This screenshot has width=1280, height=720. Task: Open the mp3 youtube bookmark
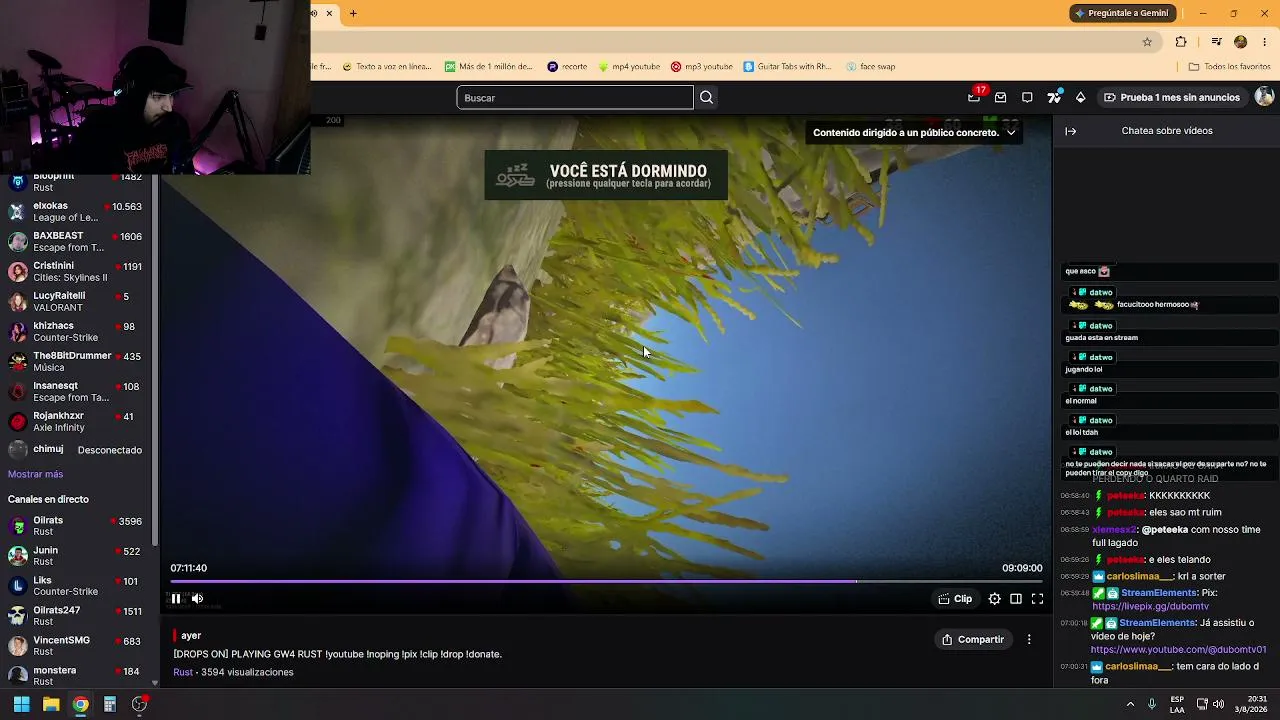(x=702, y=67)
